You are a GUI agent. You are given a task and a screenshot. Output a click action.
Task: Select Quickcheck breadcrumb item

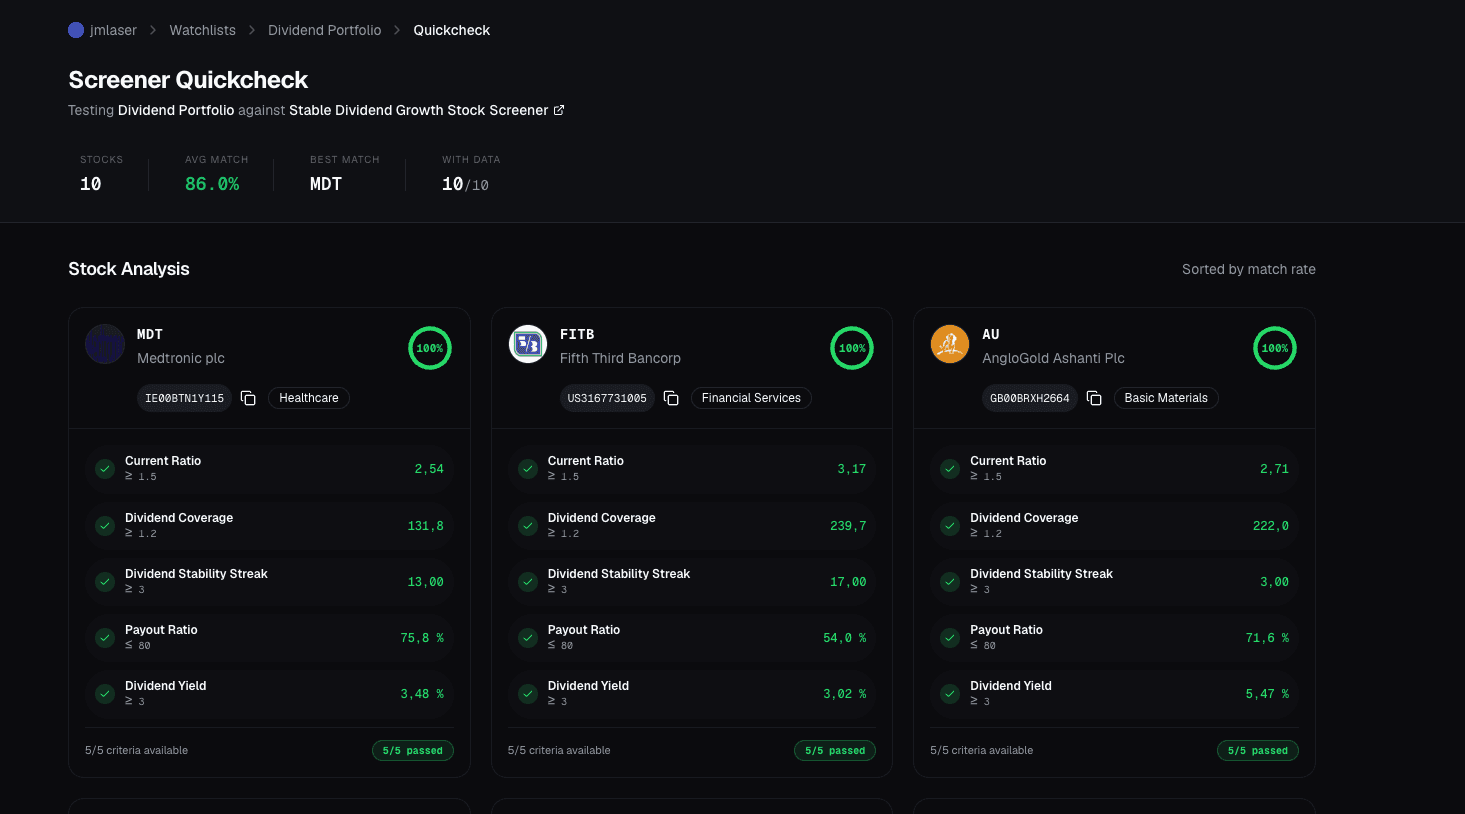tap(452, 30)
